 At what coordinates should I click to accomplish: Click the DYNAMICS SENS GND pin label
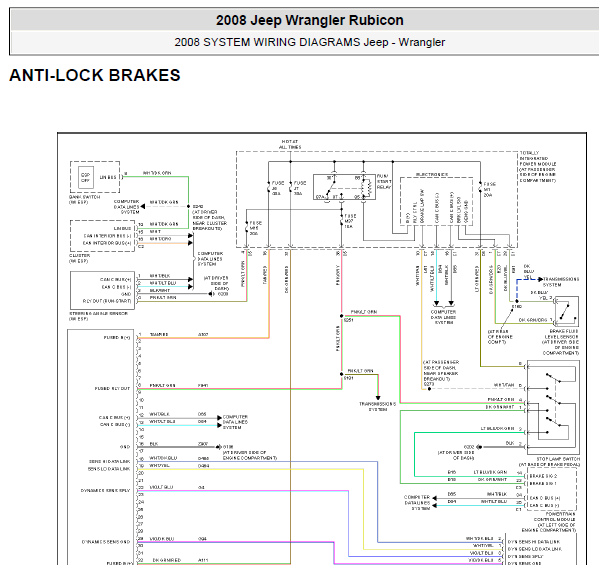[106, 542]
